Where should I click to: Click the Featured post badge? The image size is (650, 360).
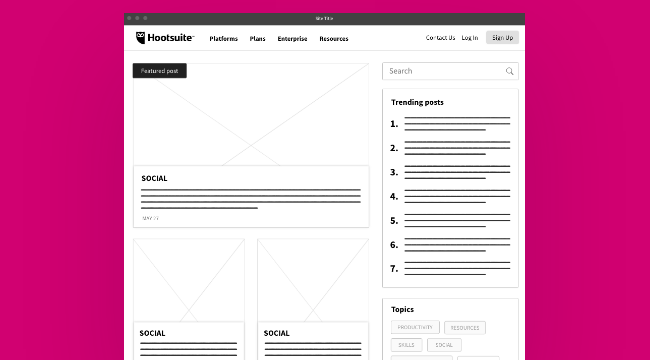click(x=160, y=71)
